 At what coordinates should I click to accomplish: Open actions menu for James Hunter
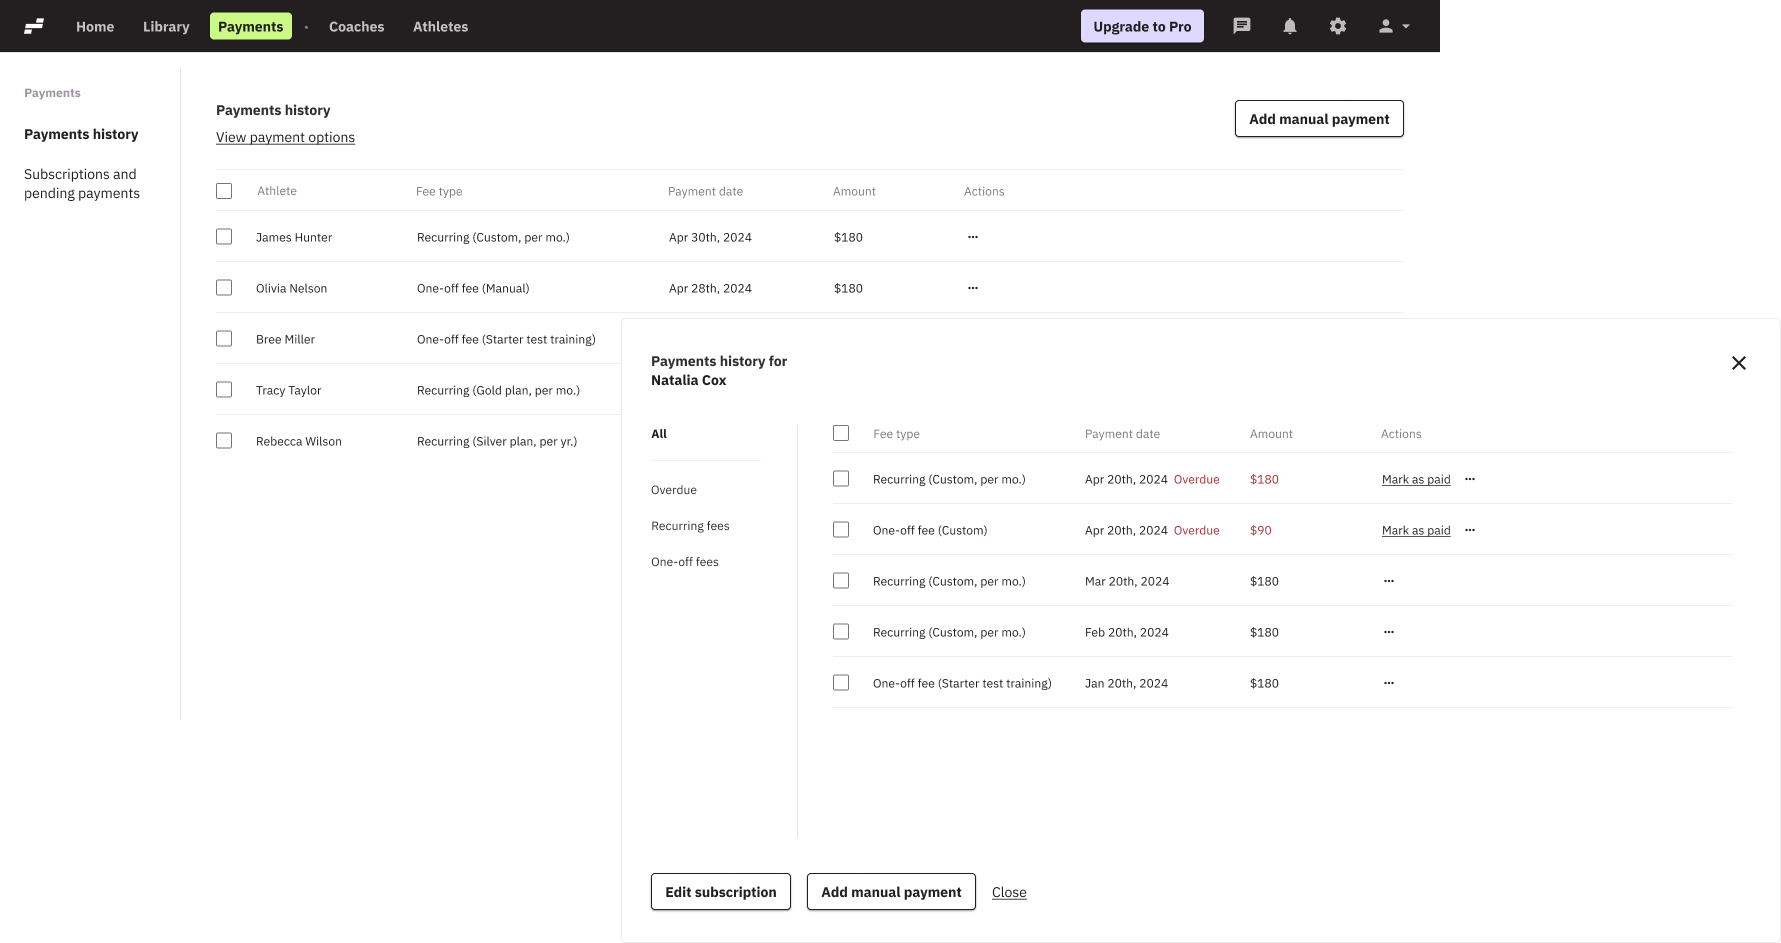pyautogui.click(x=973, y=237)
